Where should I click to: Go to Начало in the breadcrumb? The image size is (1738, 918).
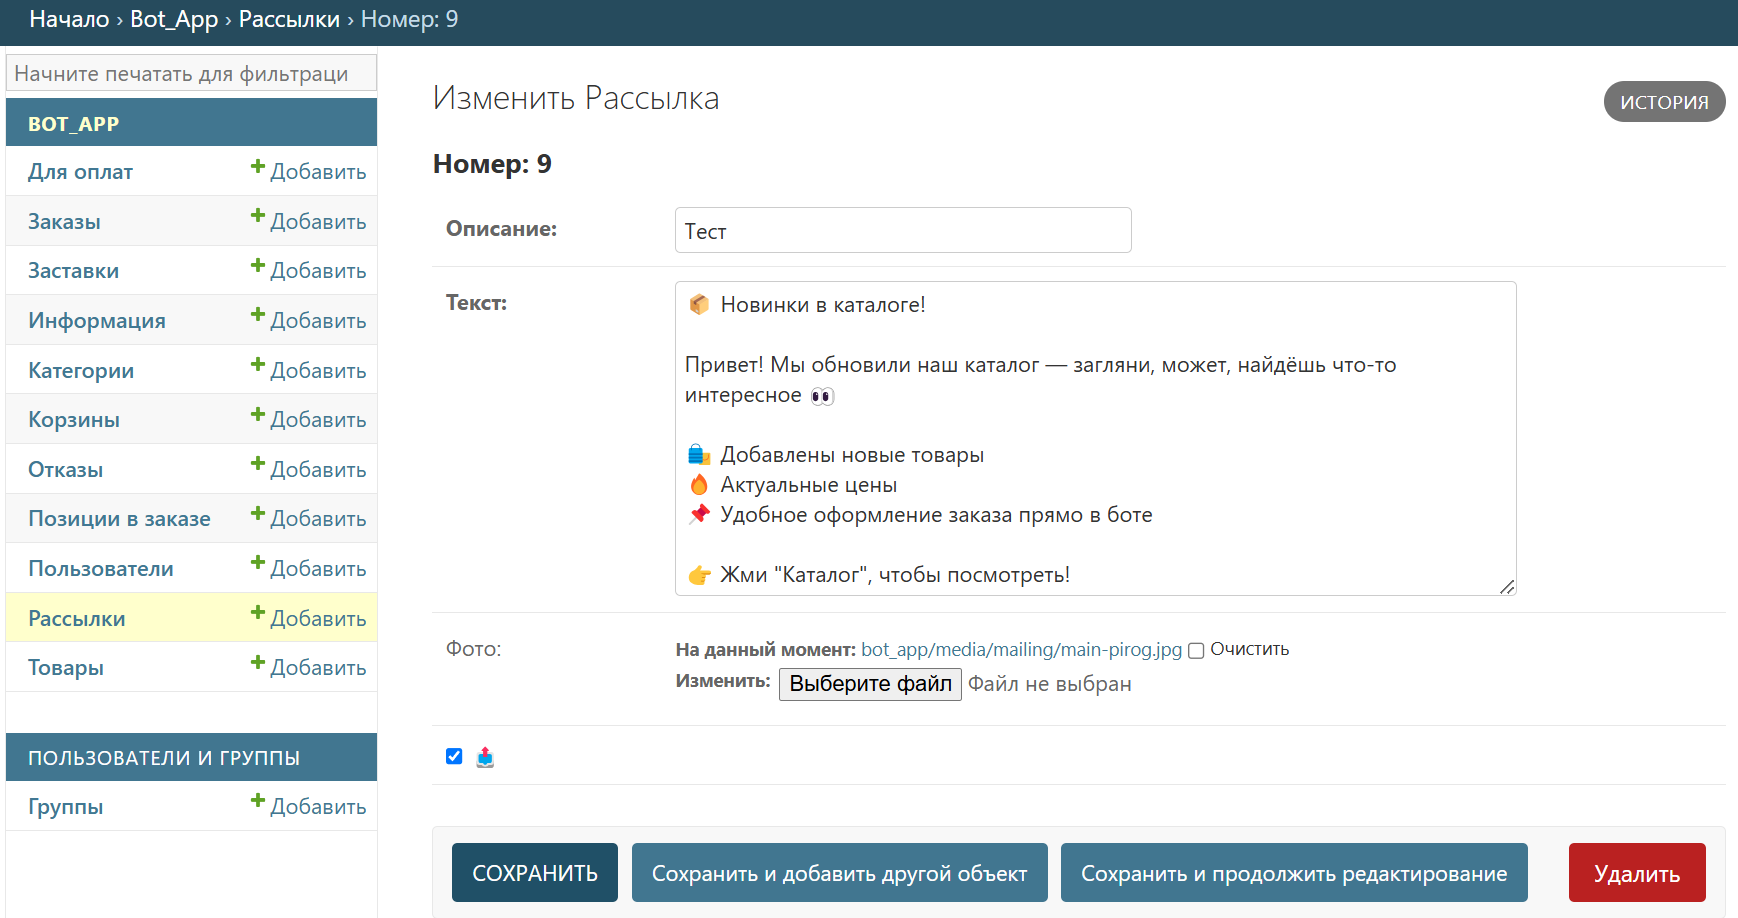[69, 19]
